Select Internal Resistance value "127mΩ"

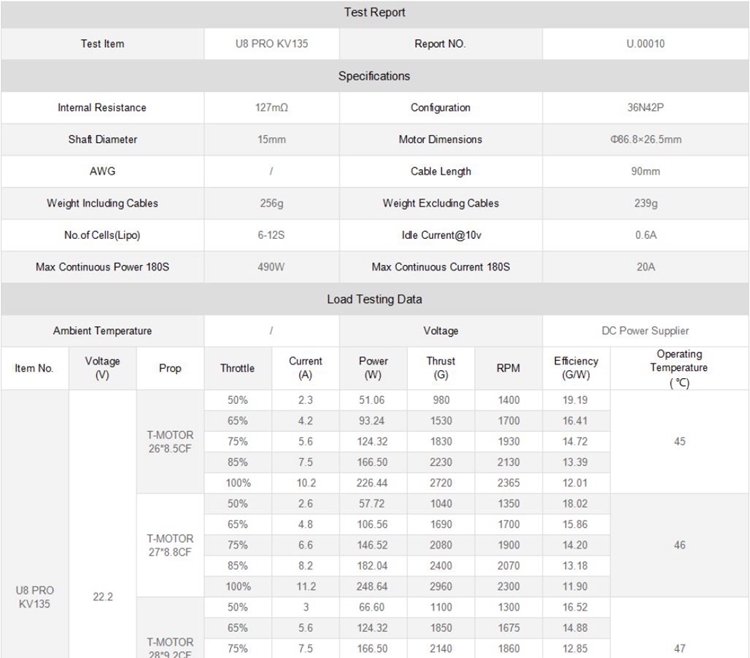[x=271, y=108]
